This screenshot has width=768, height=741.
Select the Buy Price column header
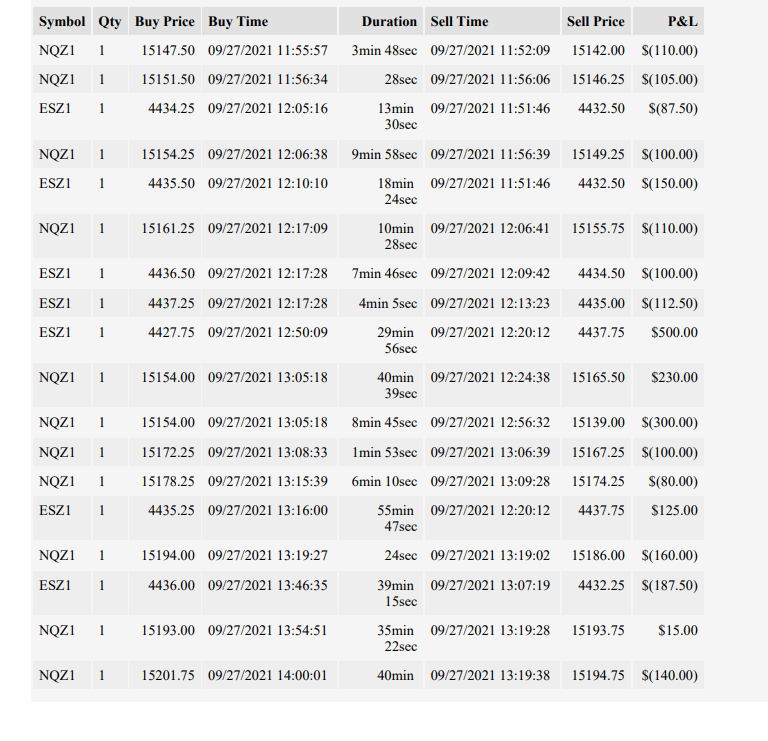165,22
